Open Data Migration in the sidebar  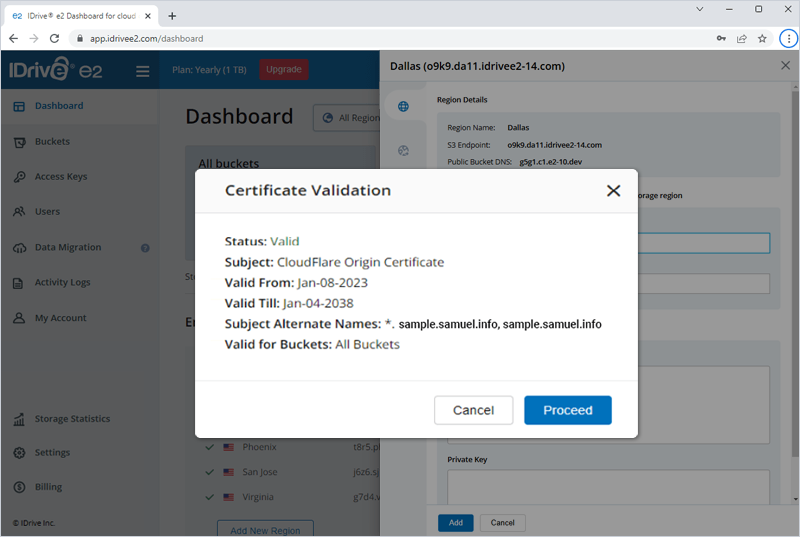pyautogui.click(x=68, y=247)
